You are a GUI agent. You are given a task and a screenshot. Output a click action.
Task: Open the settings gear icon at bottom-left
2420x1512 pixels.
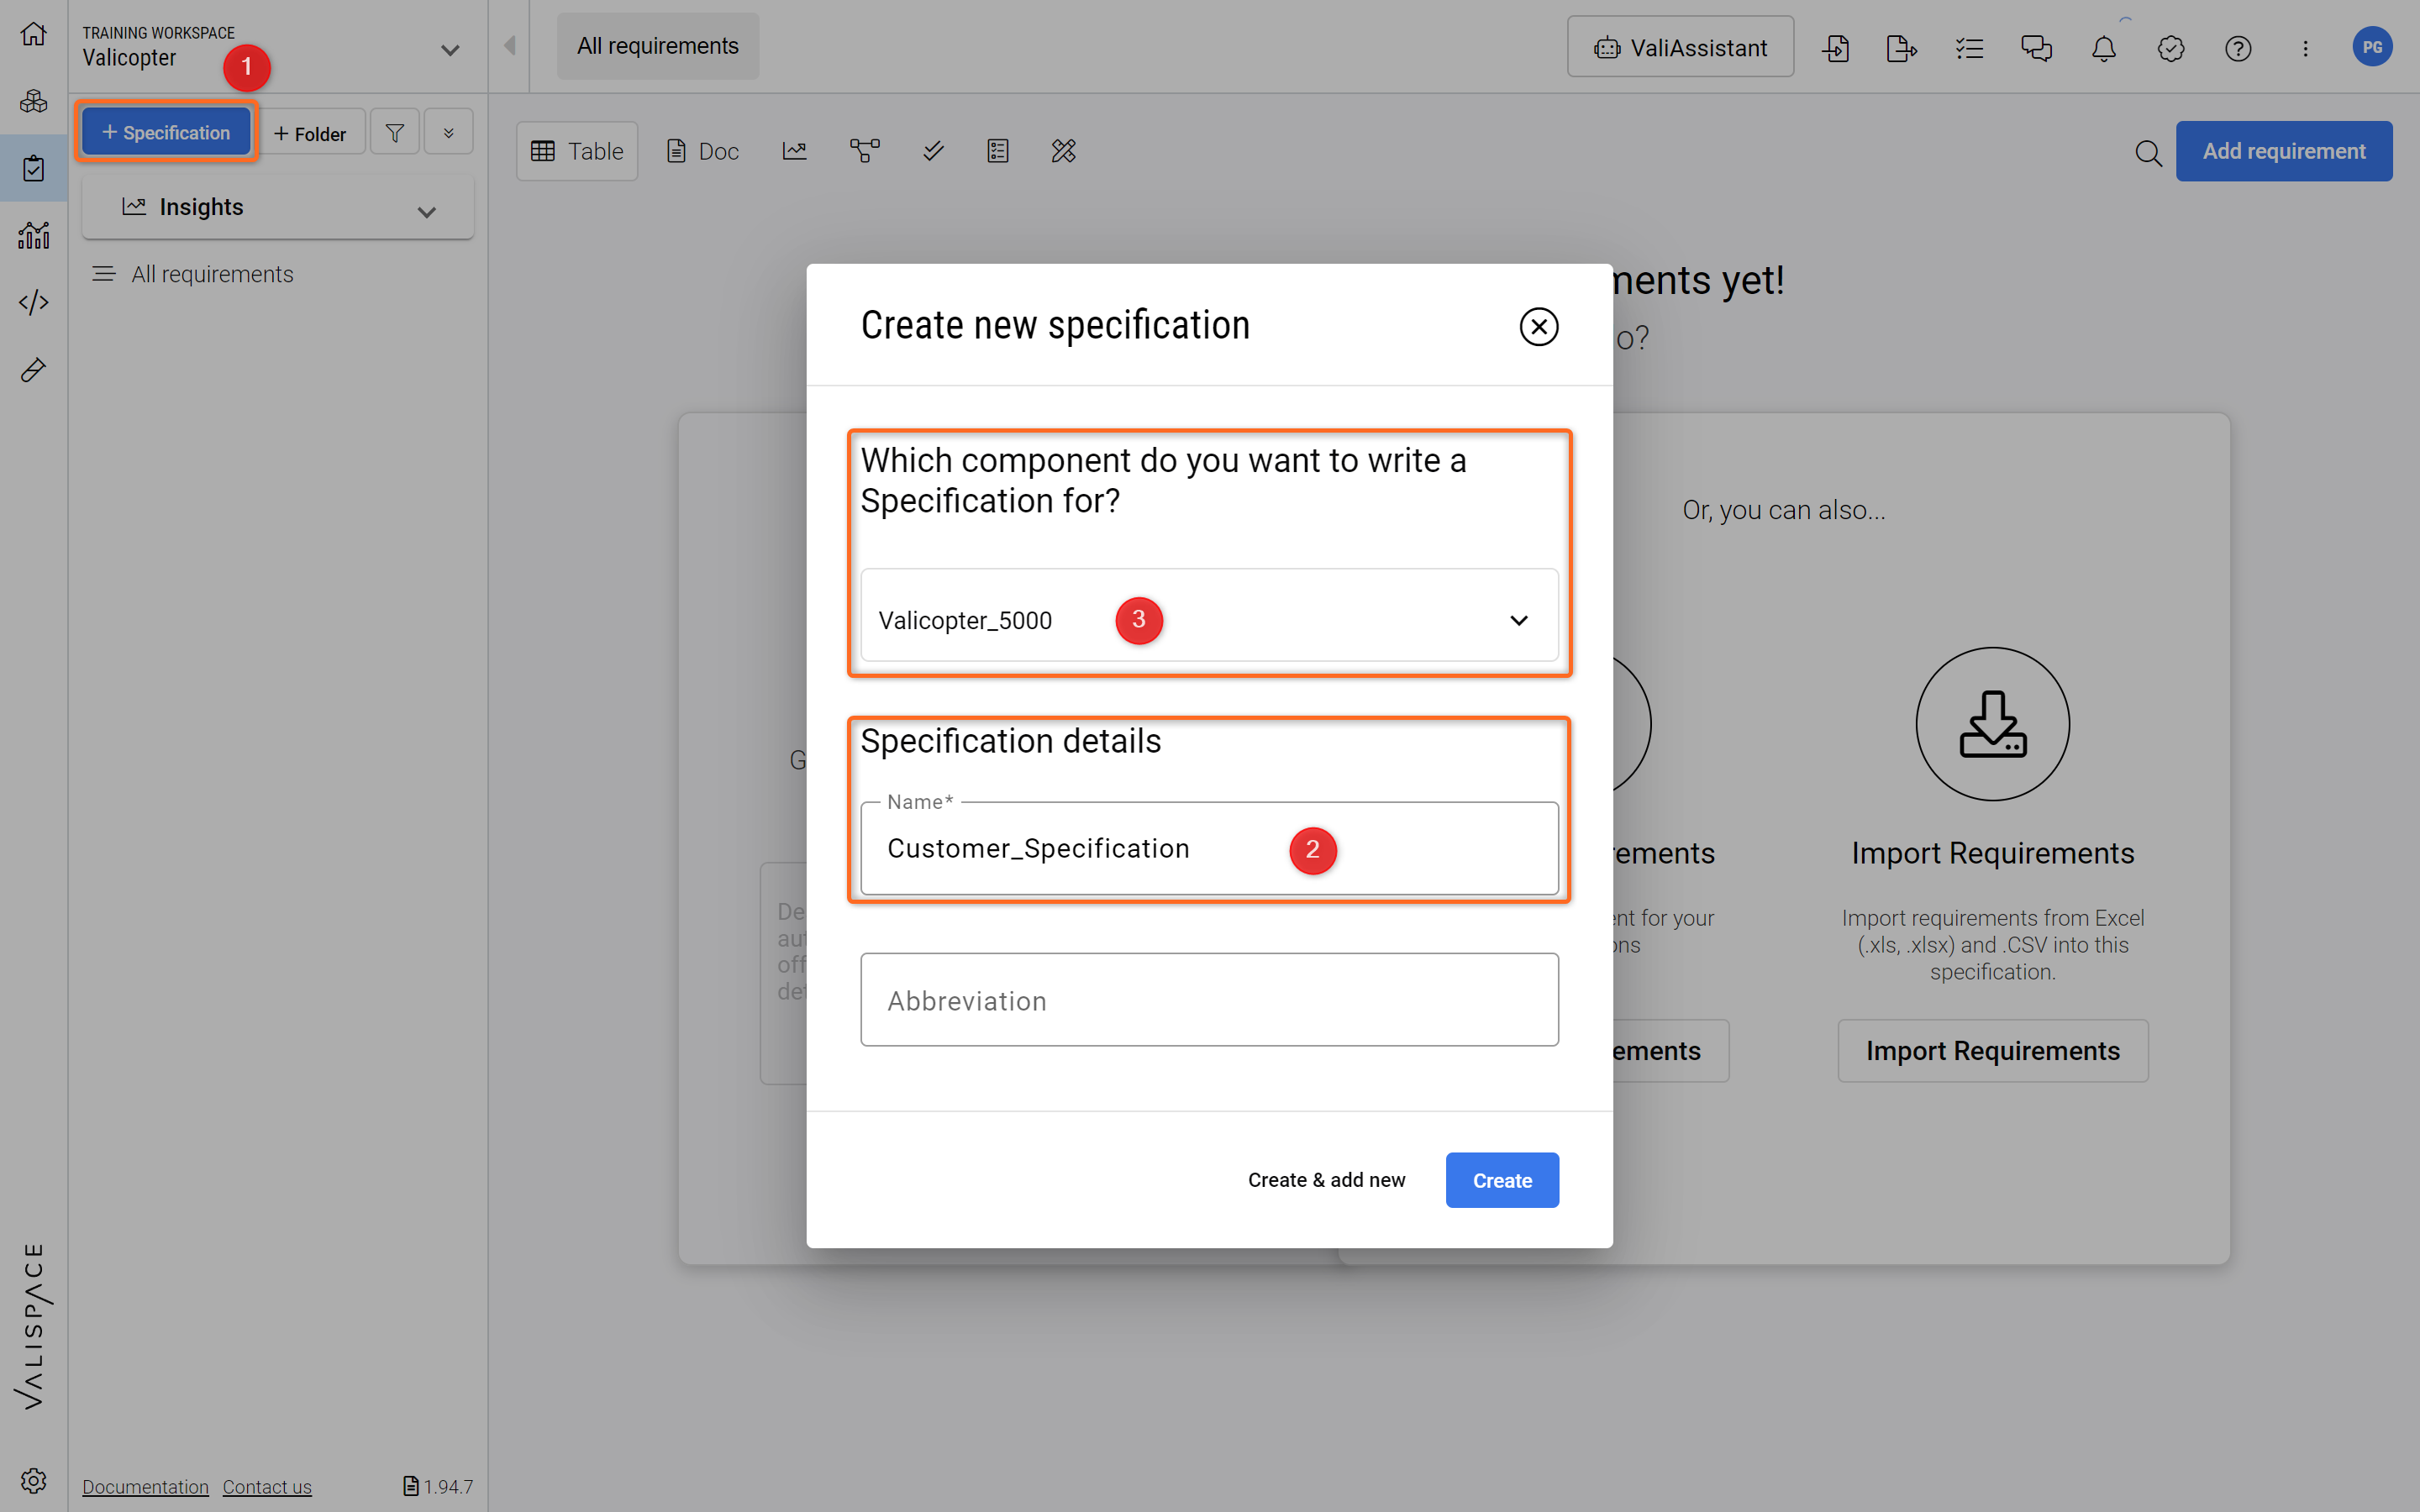(33, 1480)
